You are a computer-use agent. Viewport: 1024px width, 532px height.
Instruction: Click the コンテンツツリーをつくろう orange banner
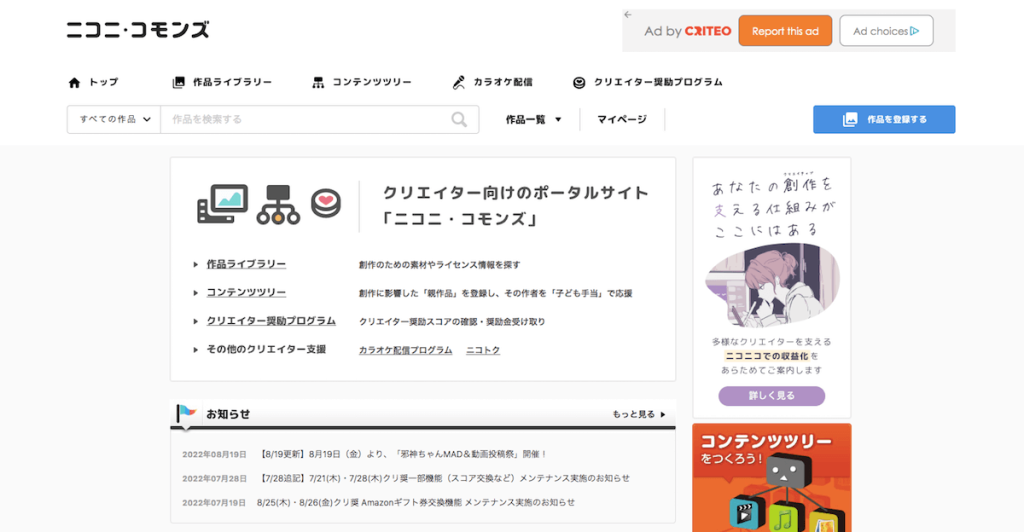pos(771,478)
